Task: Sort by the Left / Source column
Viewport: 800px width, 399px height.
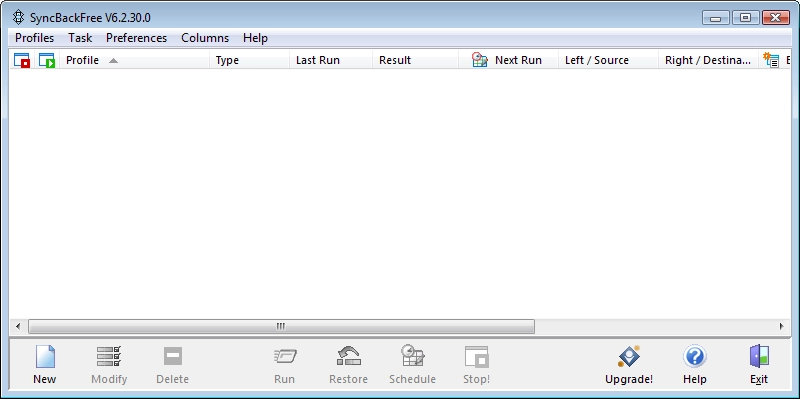Action: click(x=597, y=60)
